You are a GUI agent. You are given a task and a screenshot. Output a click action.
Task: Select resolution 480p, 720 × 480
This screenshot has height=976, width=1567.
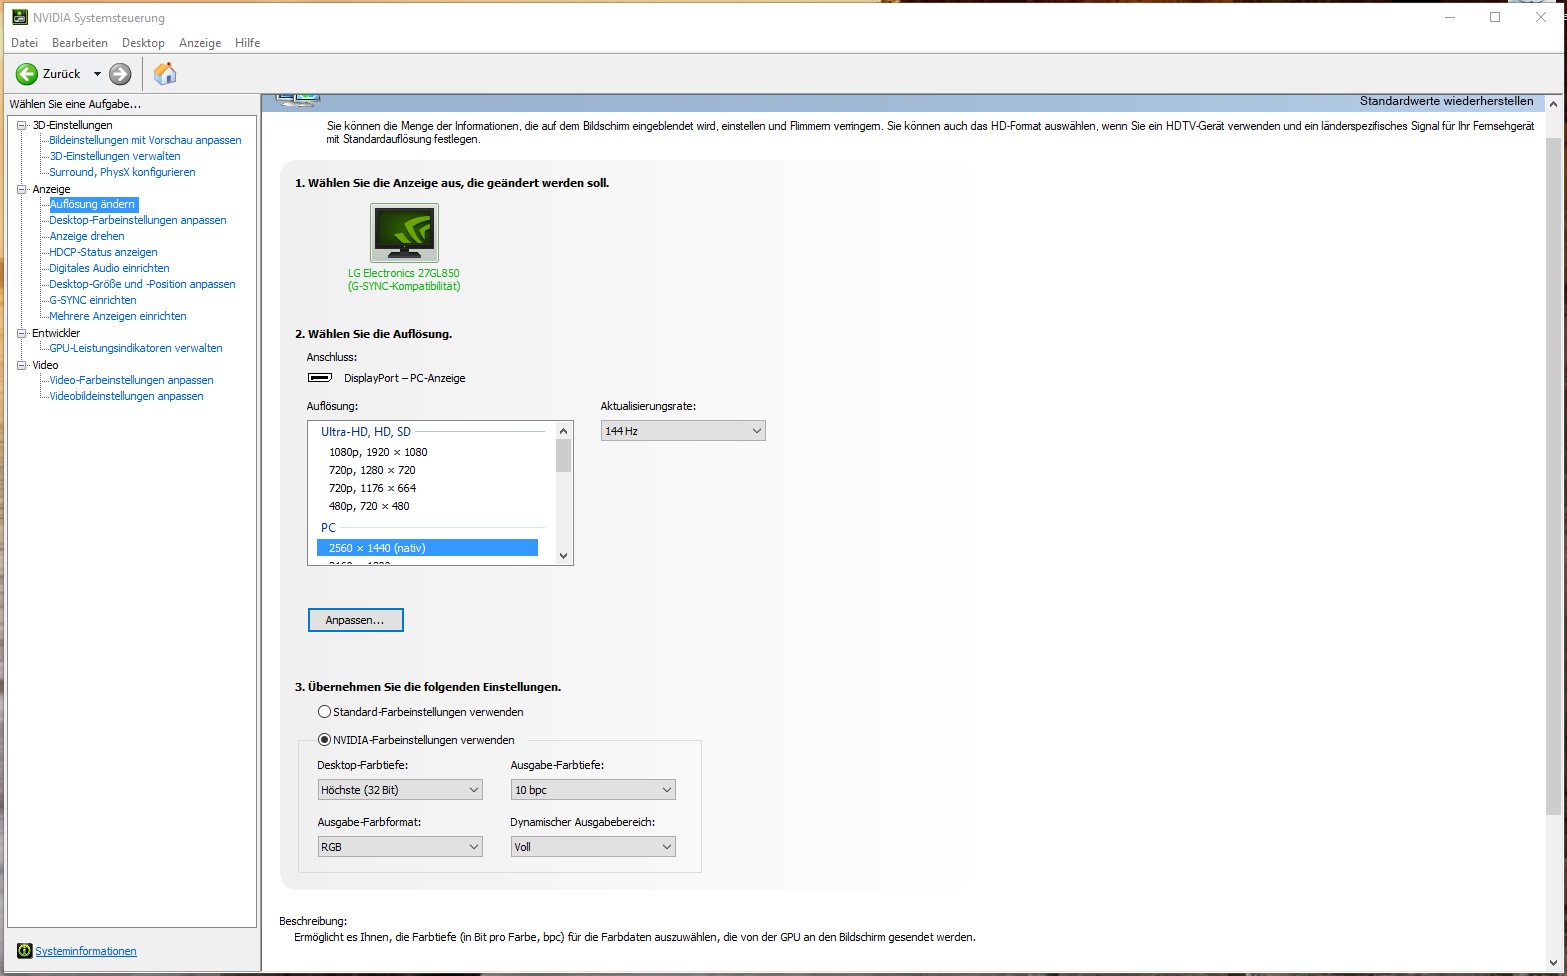[x=369, y=506]
